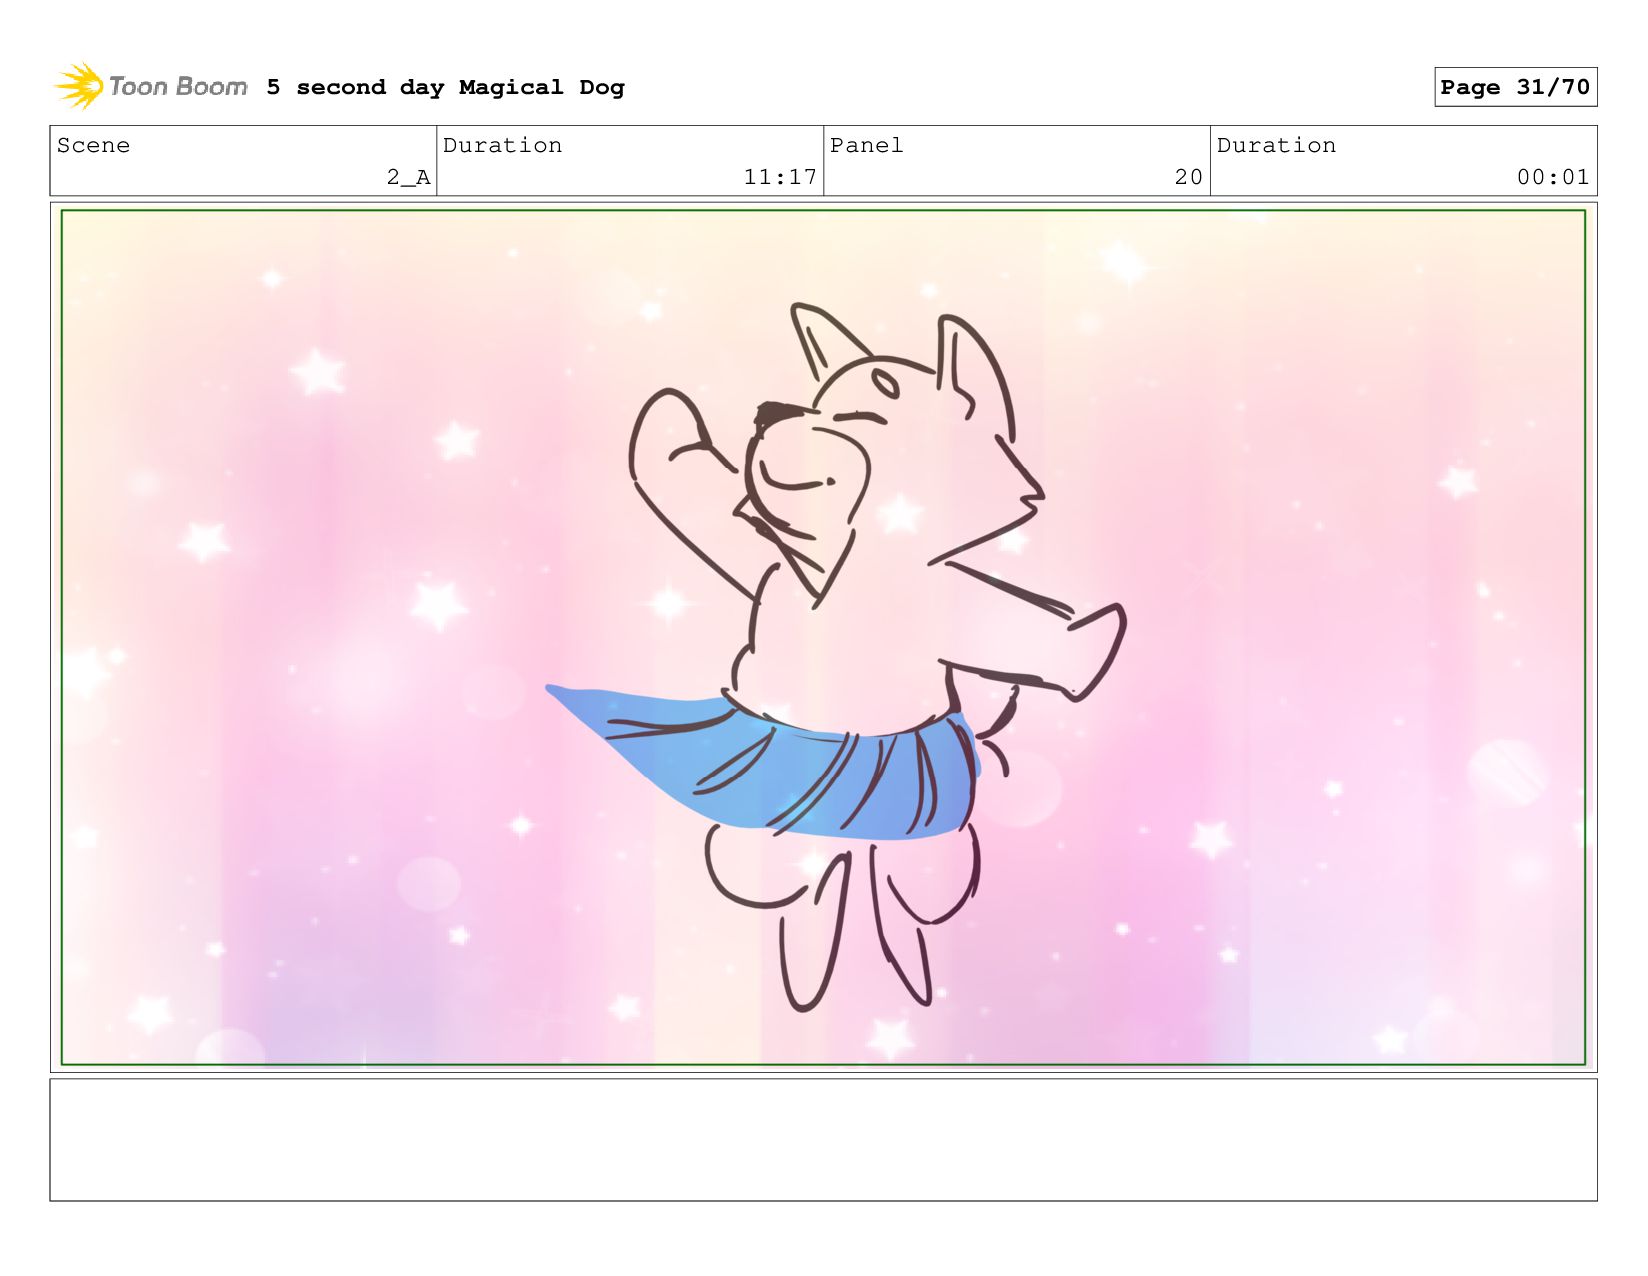The height and width of the screenshot is (1276, 1648).
Task: Click the empty notes box below the panel
Action: (823, 1140)
